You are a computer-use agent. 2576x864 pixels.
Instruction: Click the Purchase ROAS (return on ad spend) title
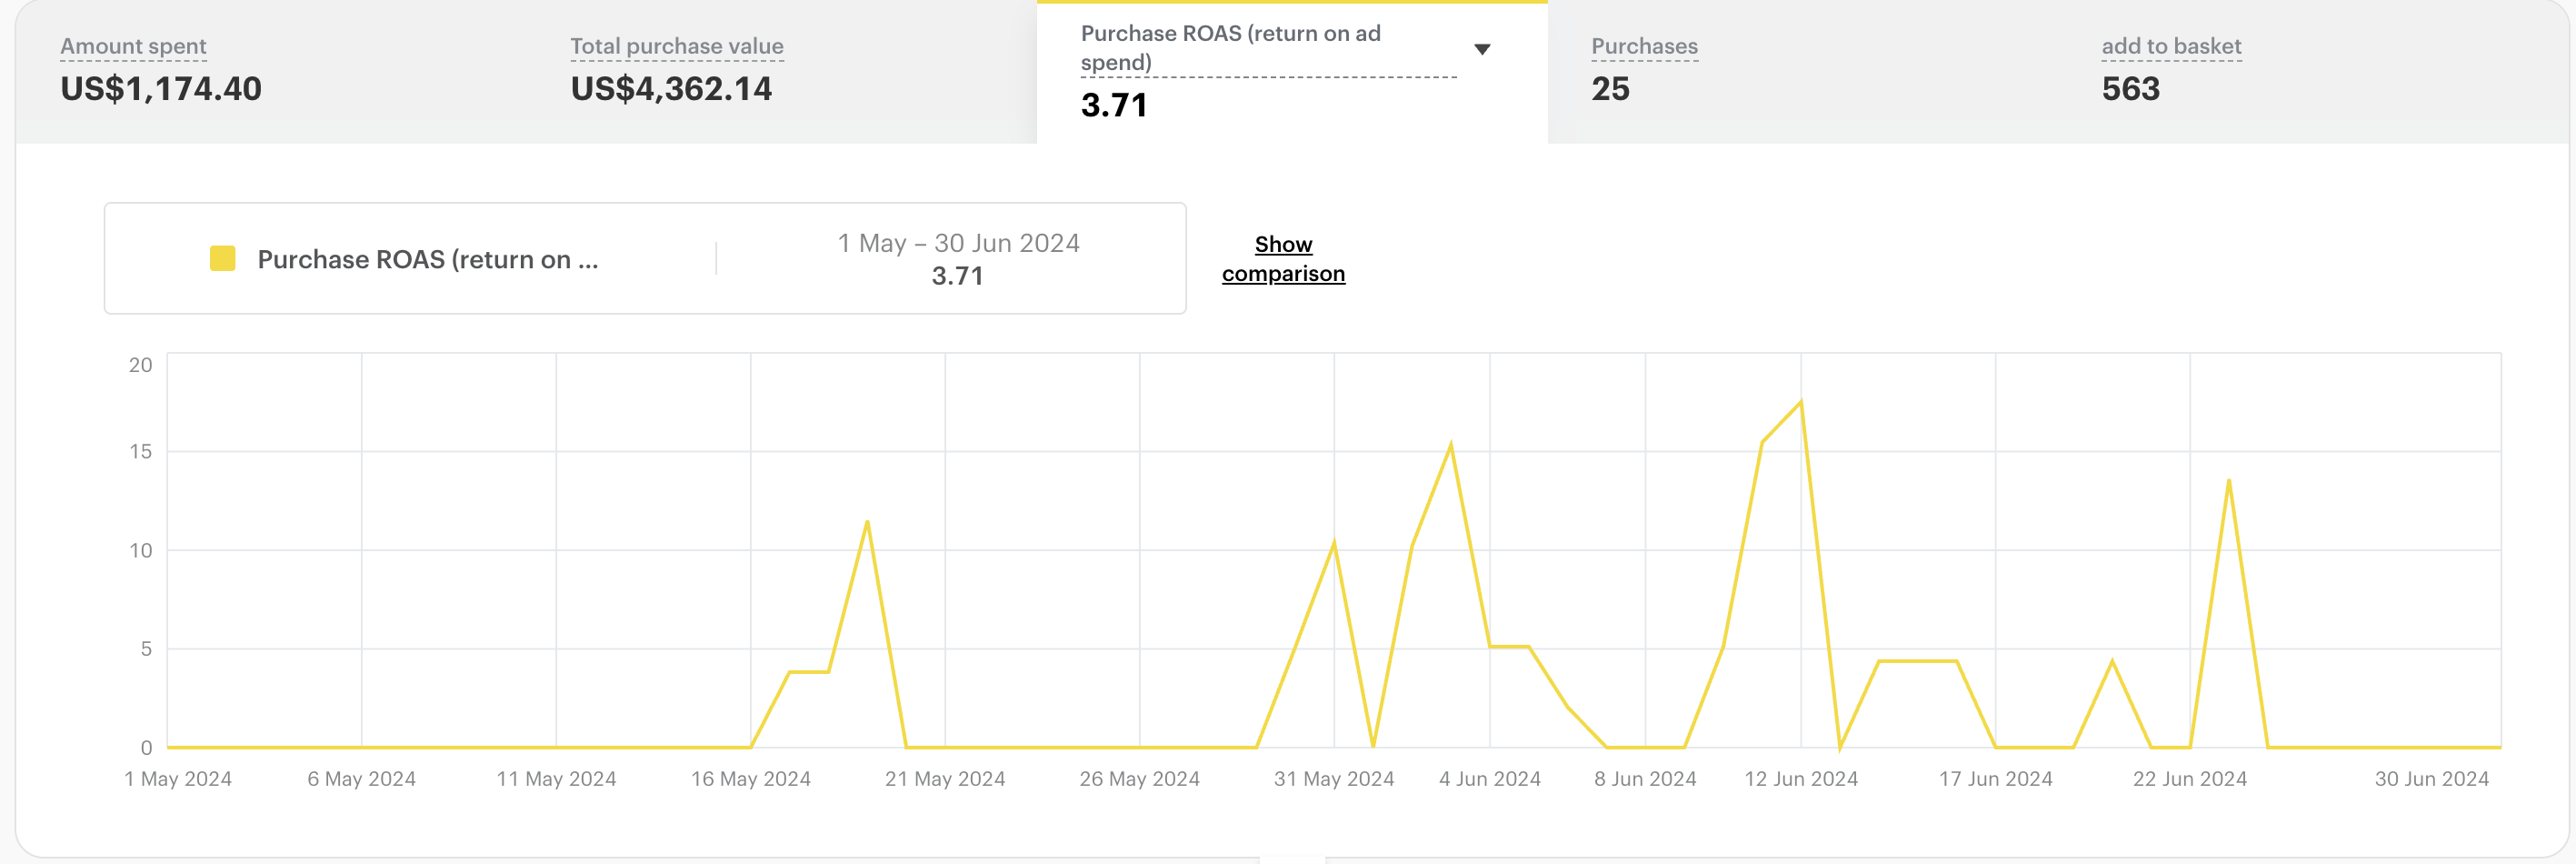1231,48
